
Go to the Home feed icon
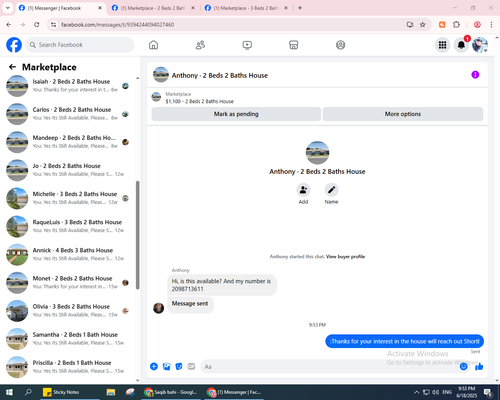click(153, 45)
